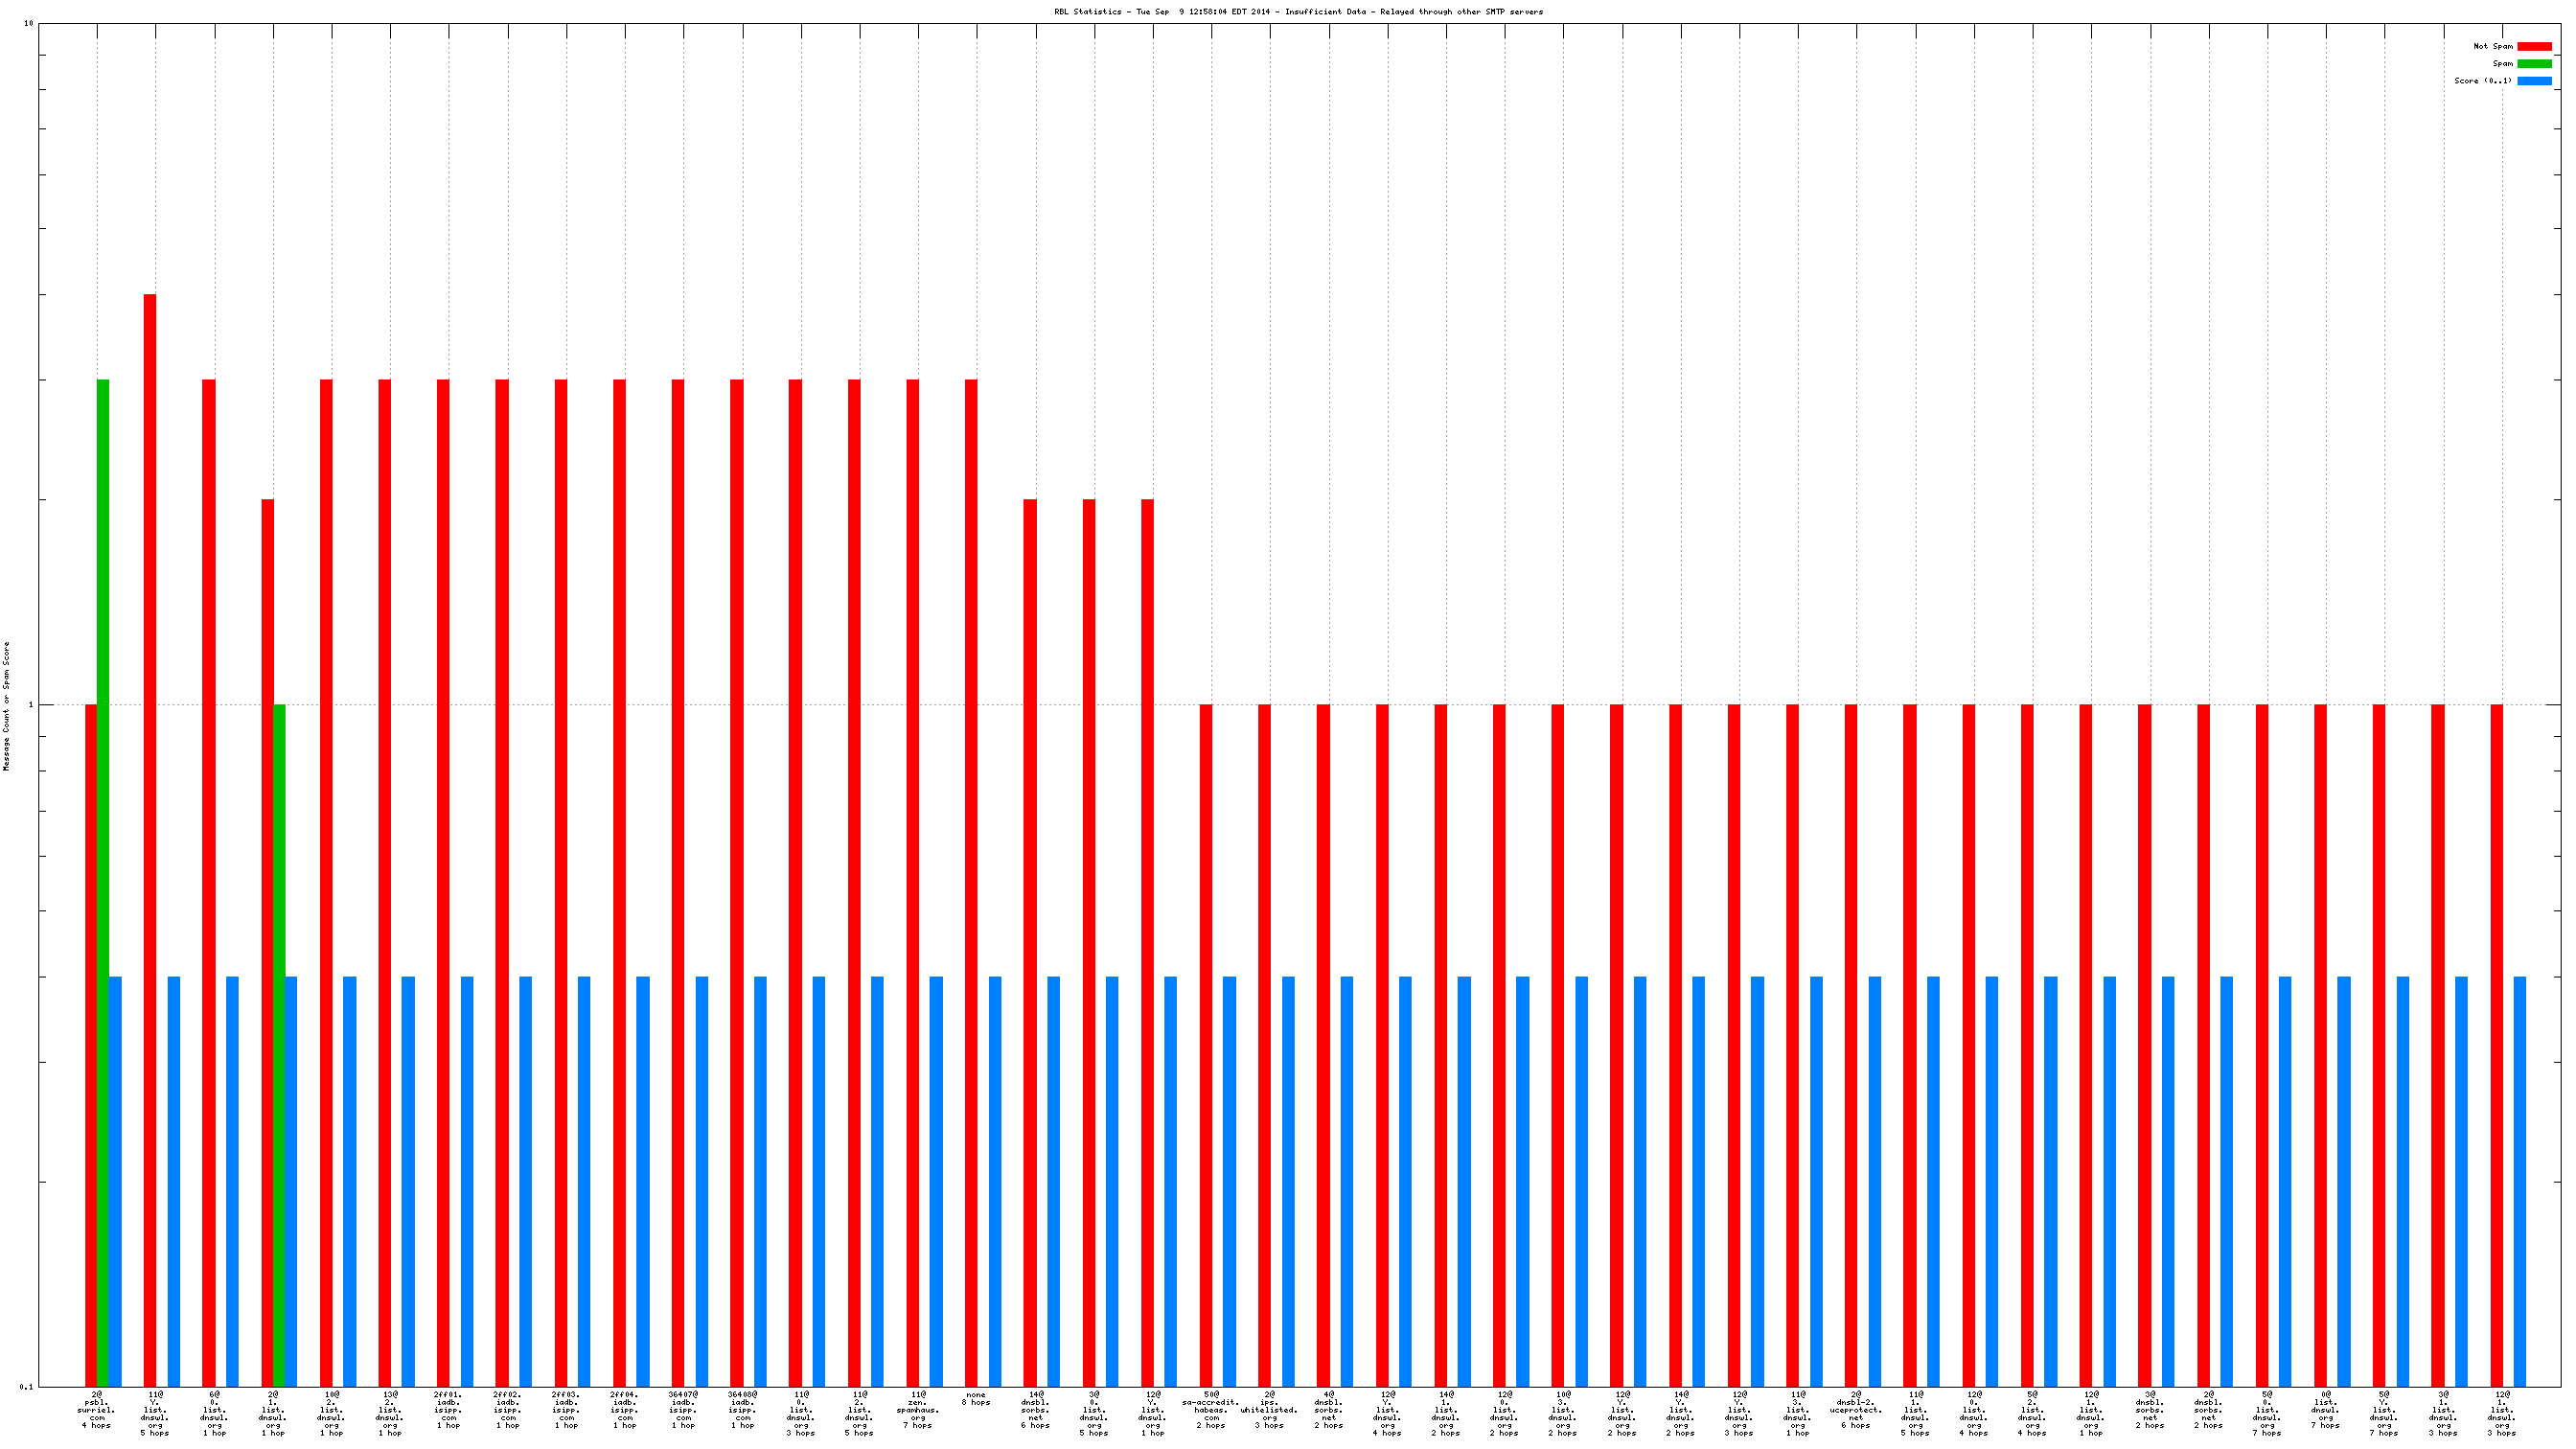2576x1449 pixels.
Task: Click the y-axis tick label 1
Action: point(30,705)
